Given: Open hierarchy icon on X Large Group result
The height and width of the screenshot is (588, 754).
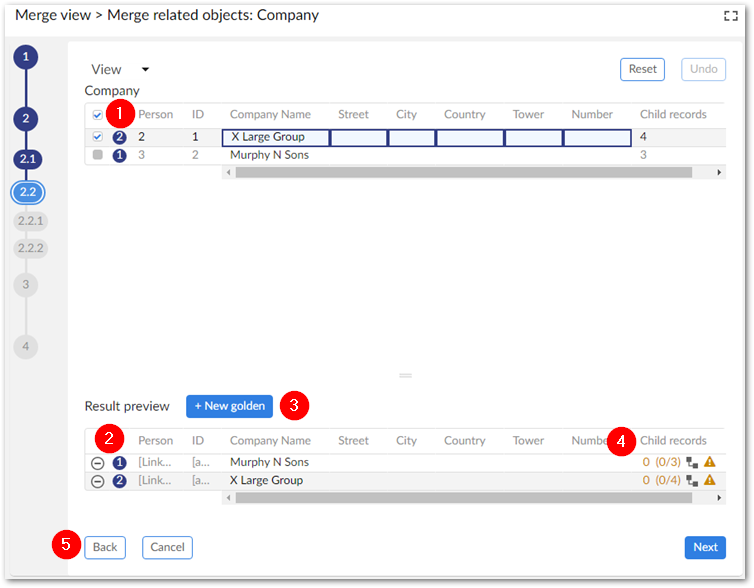Looking at the screenshot, I should [x=692, y=481].
